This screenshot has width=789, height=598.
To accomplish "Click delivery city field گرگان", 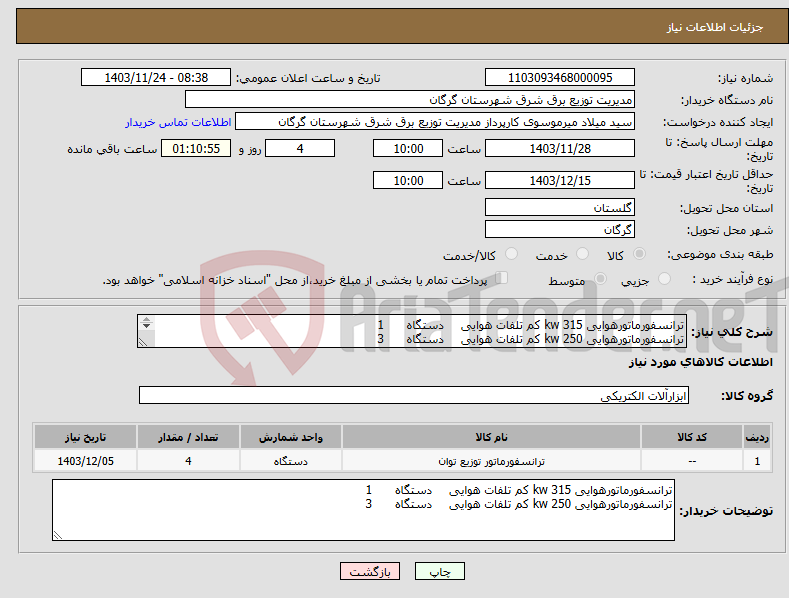I will point(560,230).
